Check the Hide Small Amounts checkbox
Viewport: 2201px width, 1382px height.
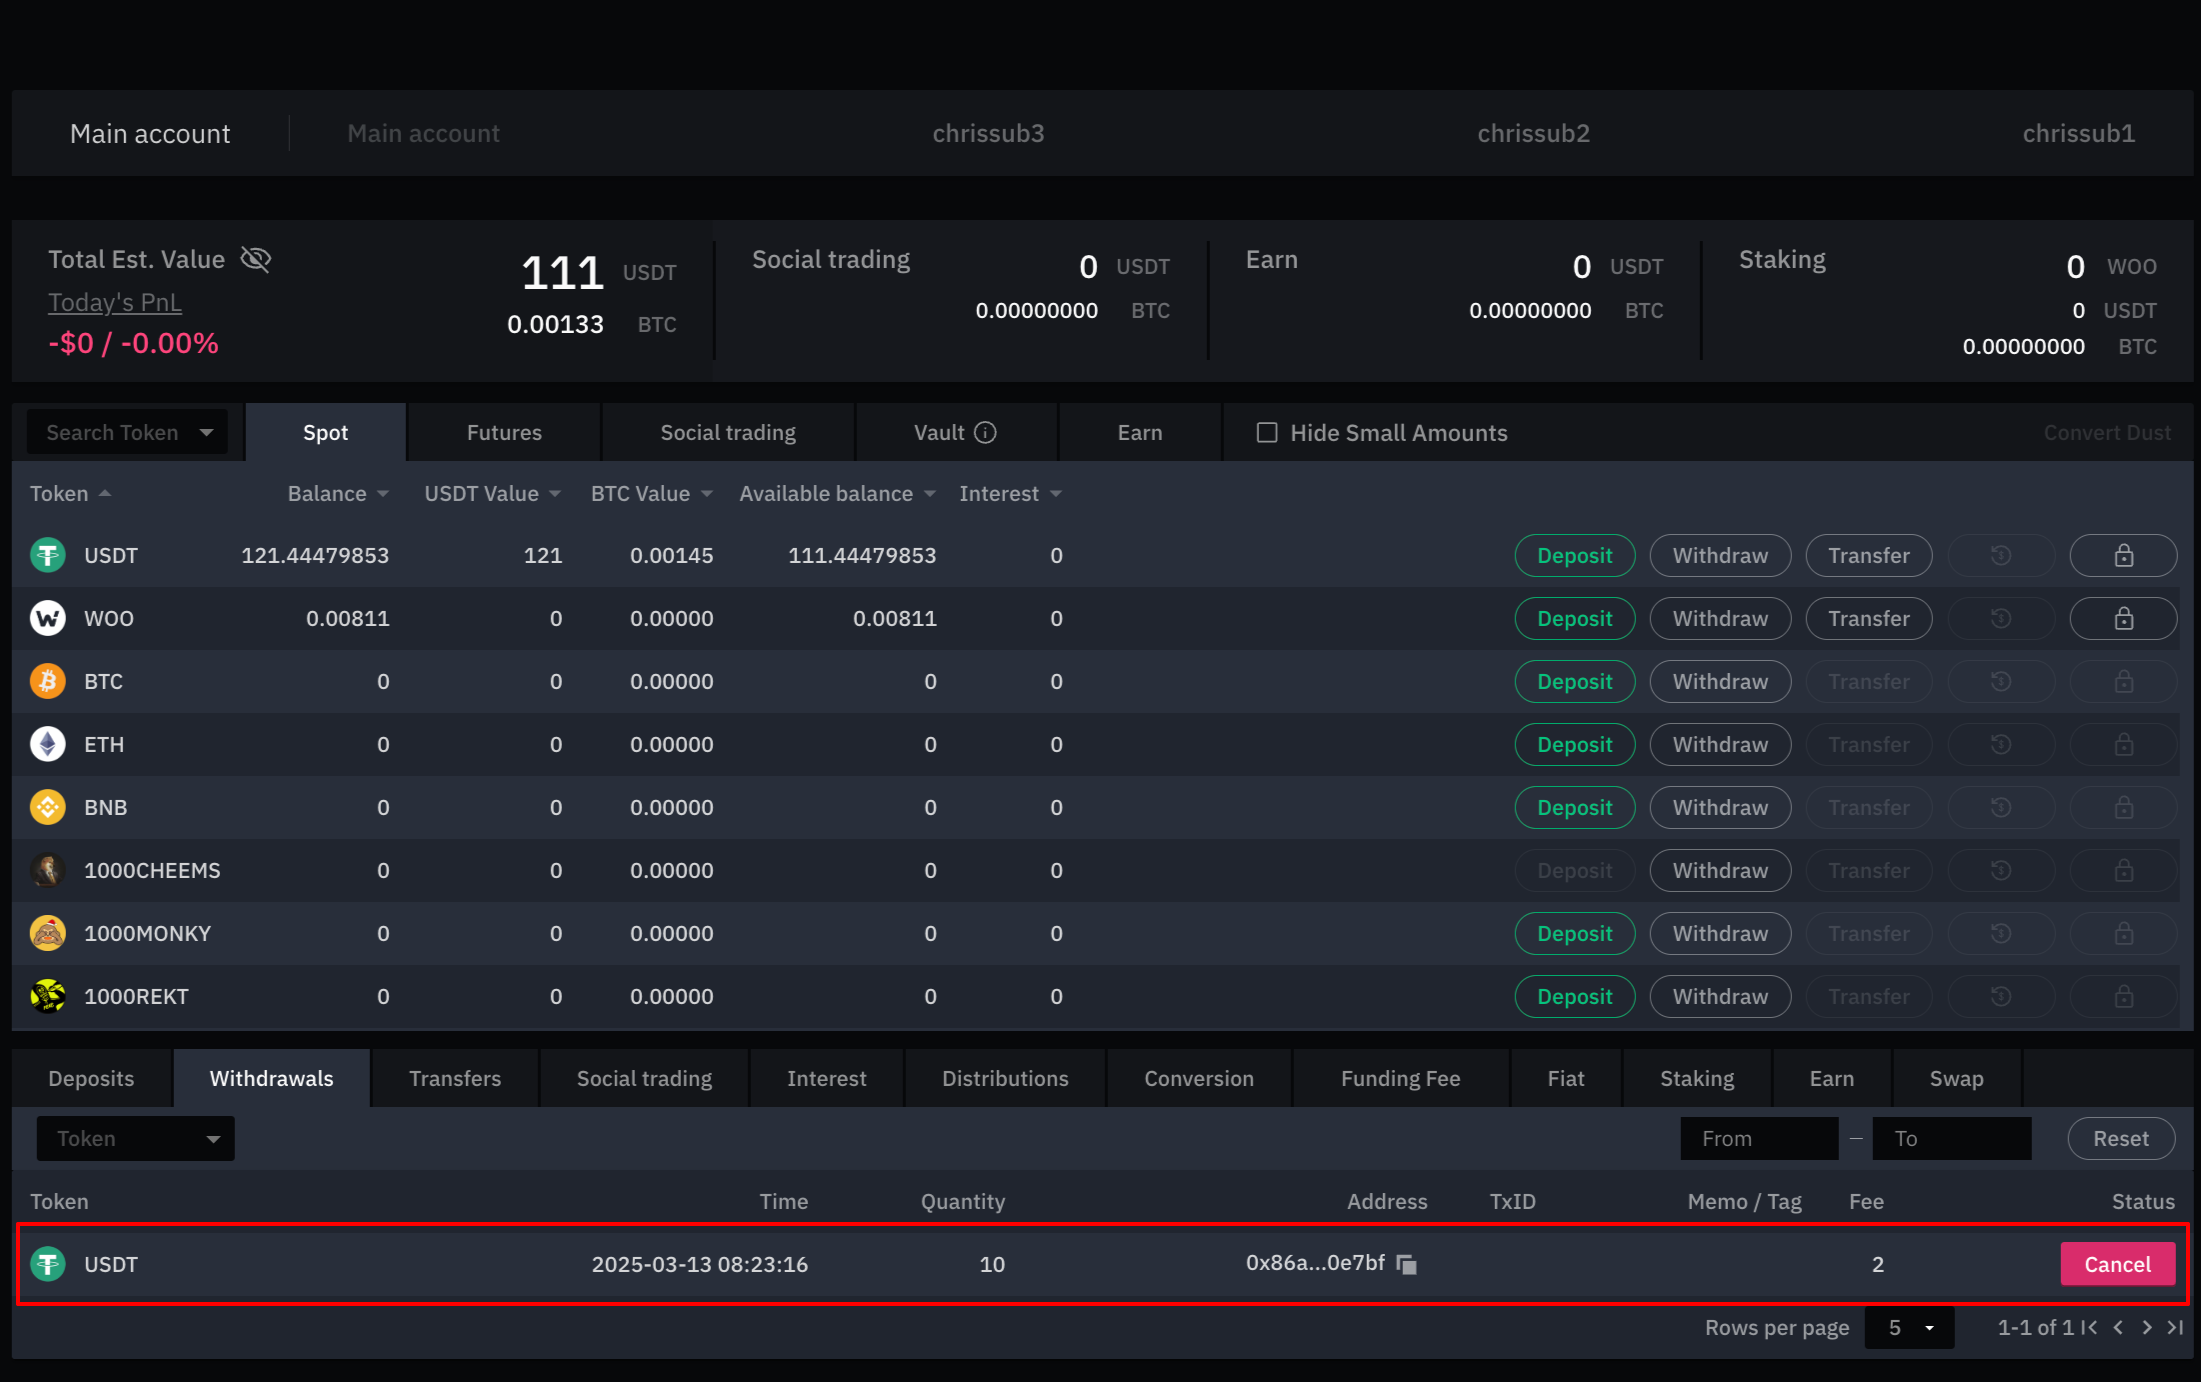1267,433
